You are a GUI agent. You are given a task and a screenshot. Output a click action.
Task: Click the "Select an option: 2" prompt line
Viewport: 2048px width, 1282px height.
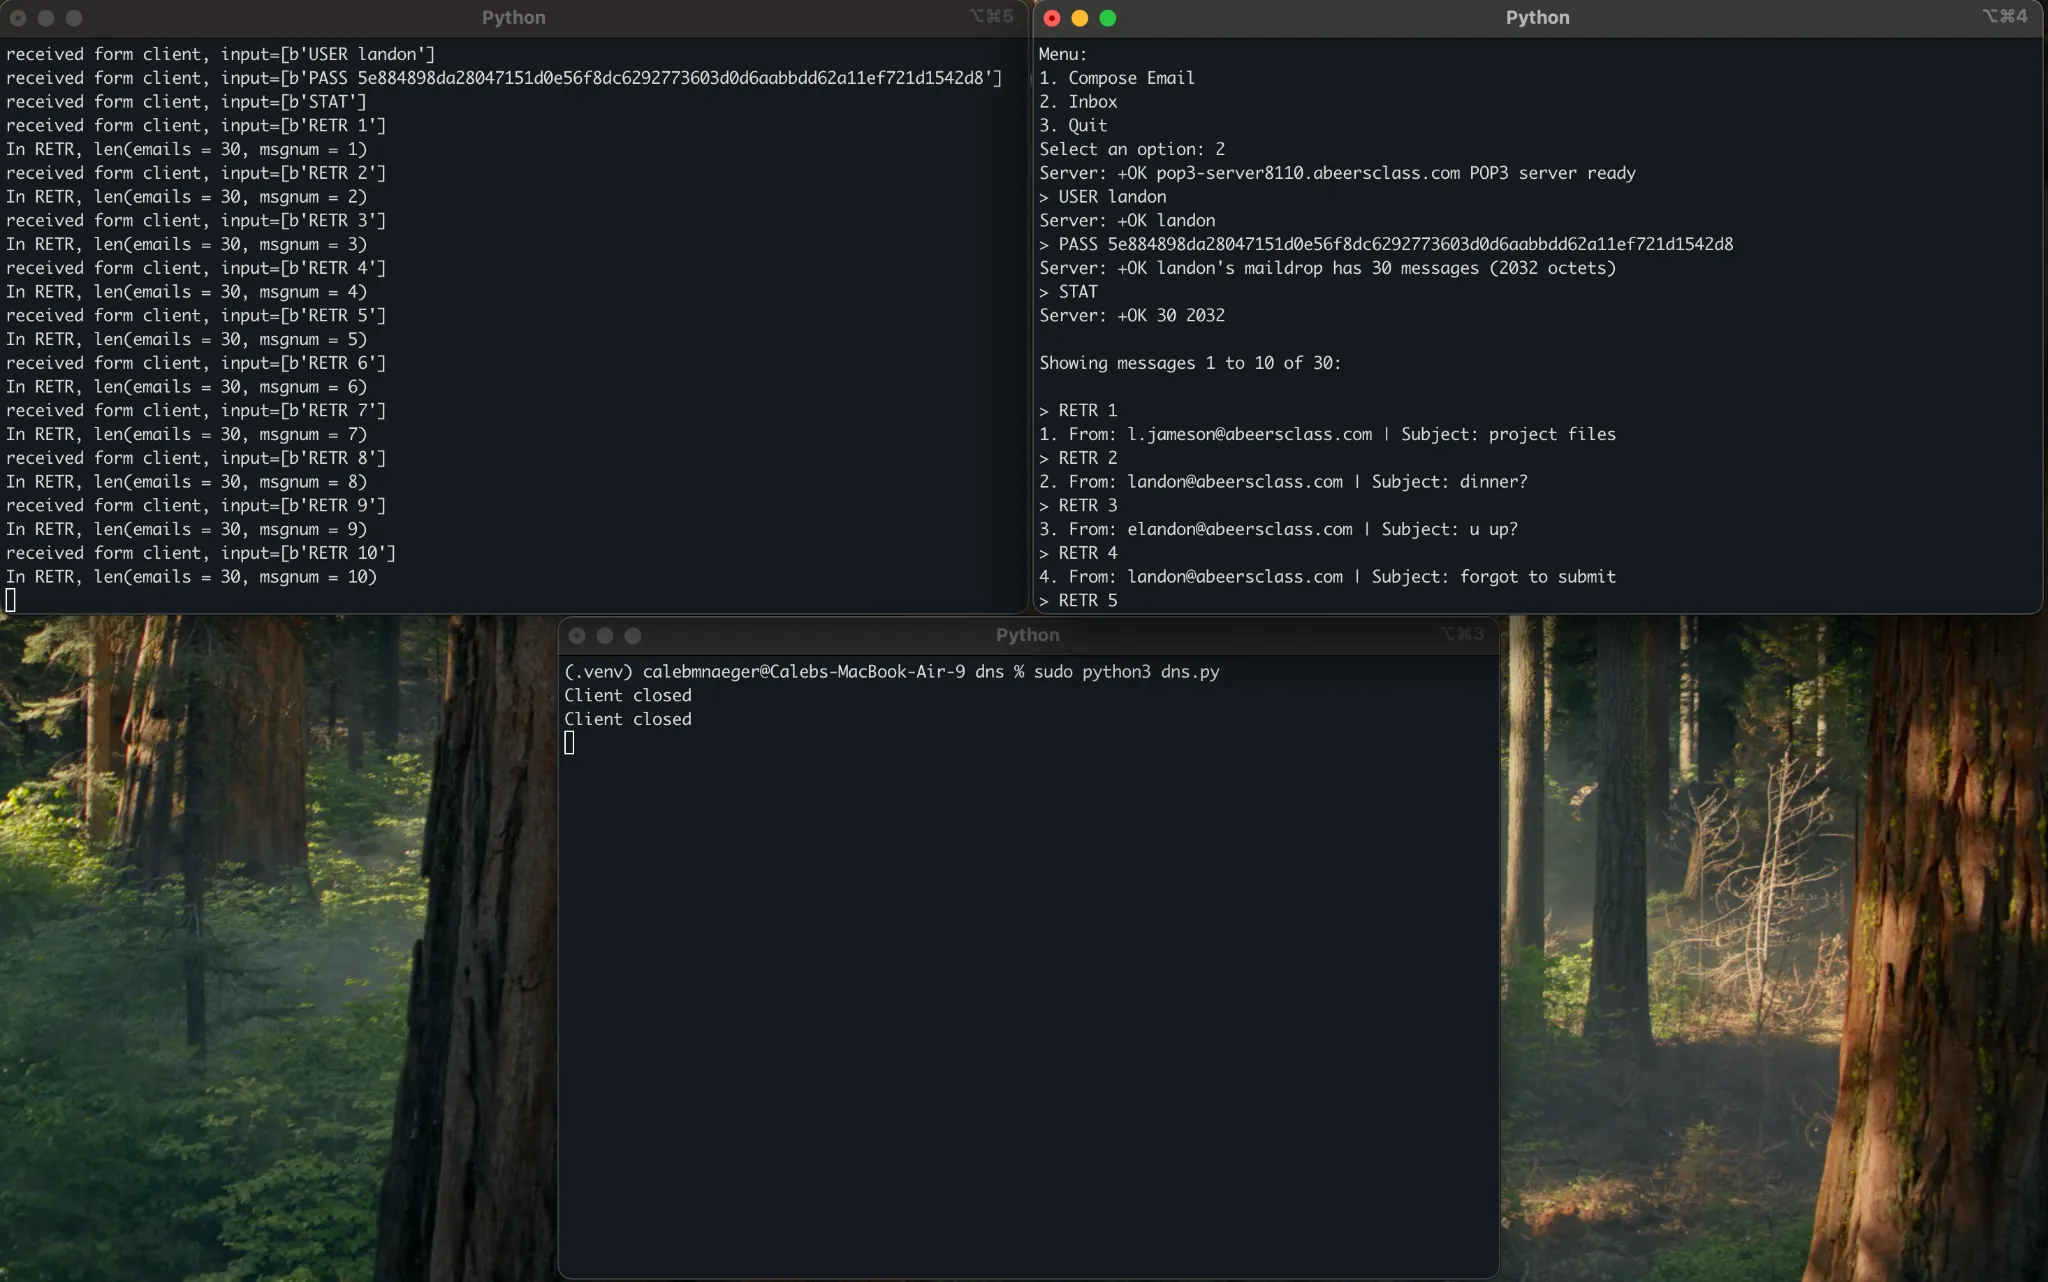[x=1132, y=149]
